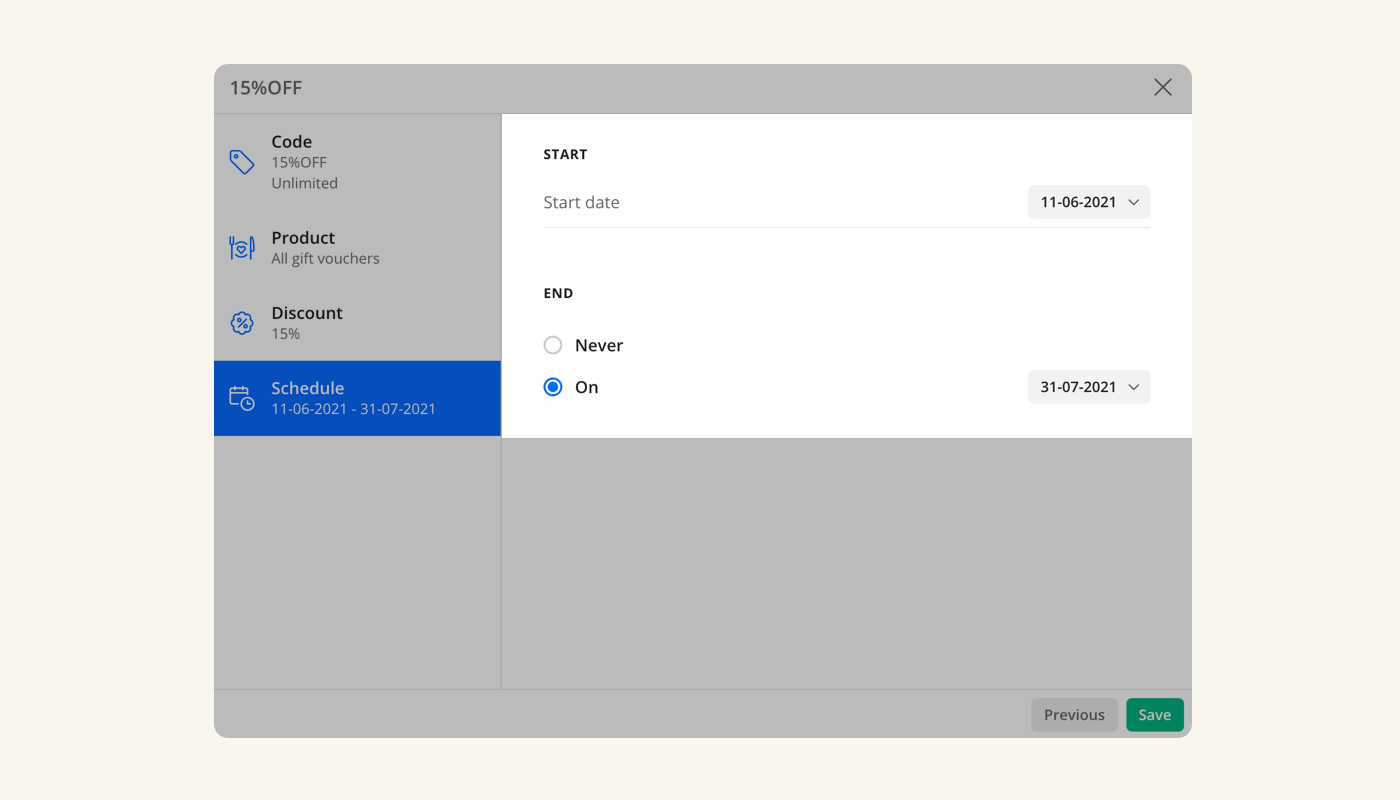Select the Never radio button

pos(553,345)
